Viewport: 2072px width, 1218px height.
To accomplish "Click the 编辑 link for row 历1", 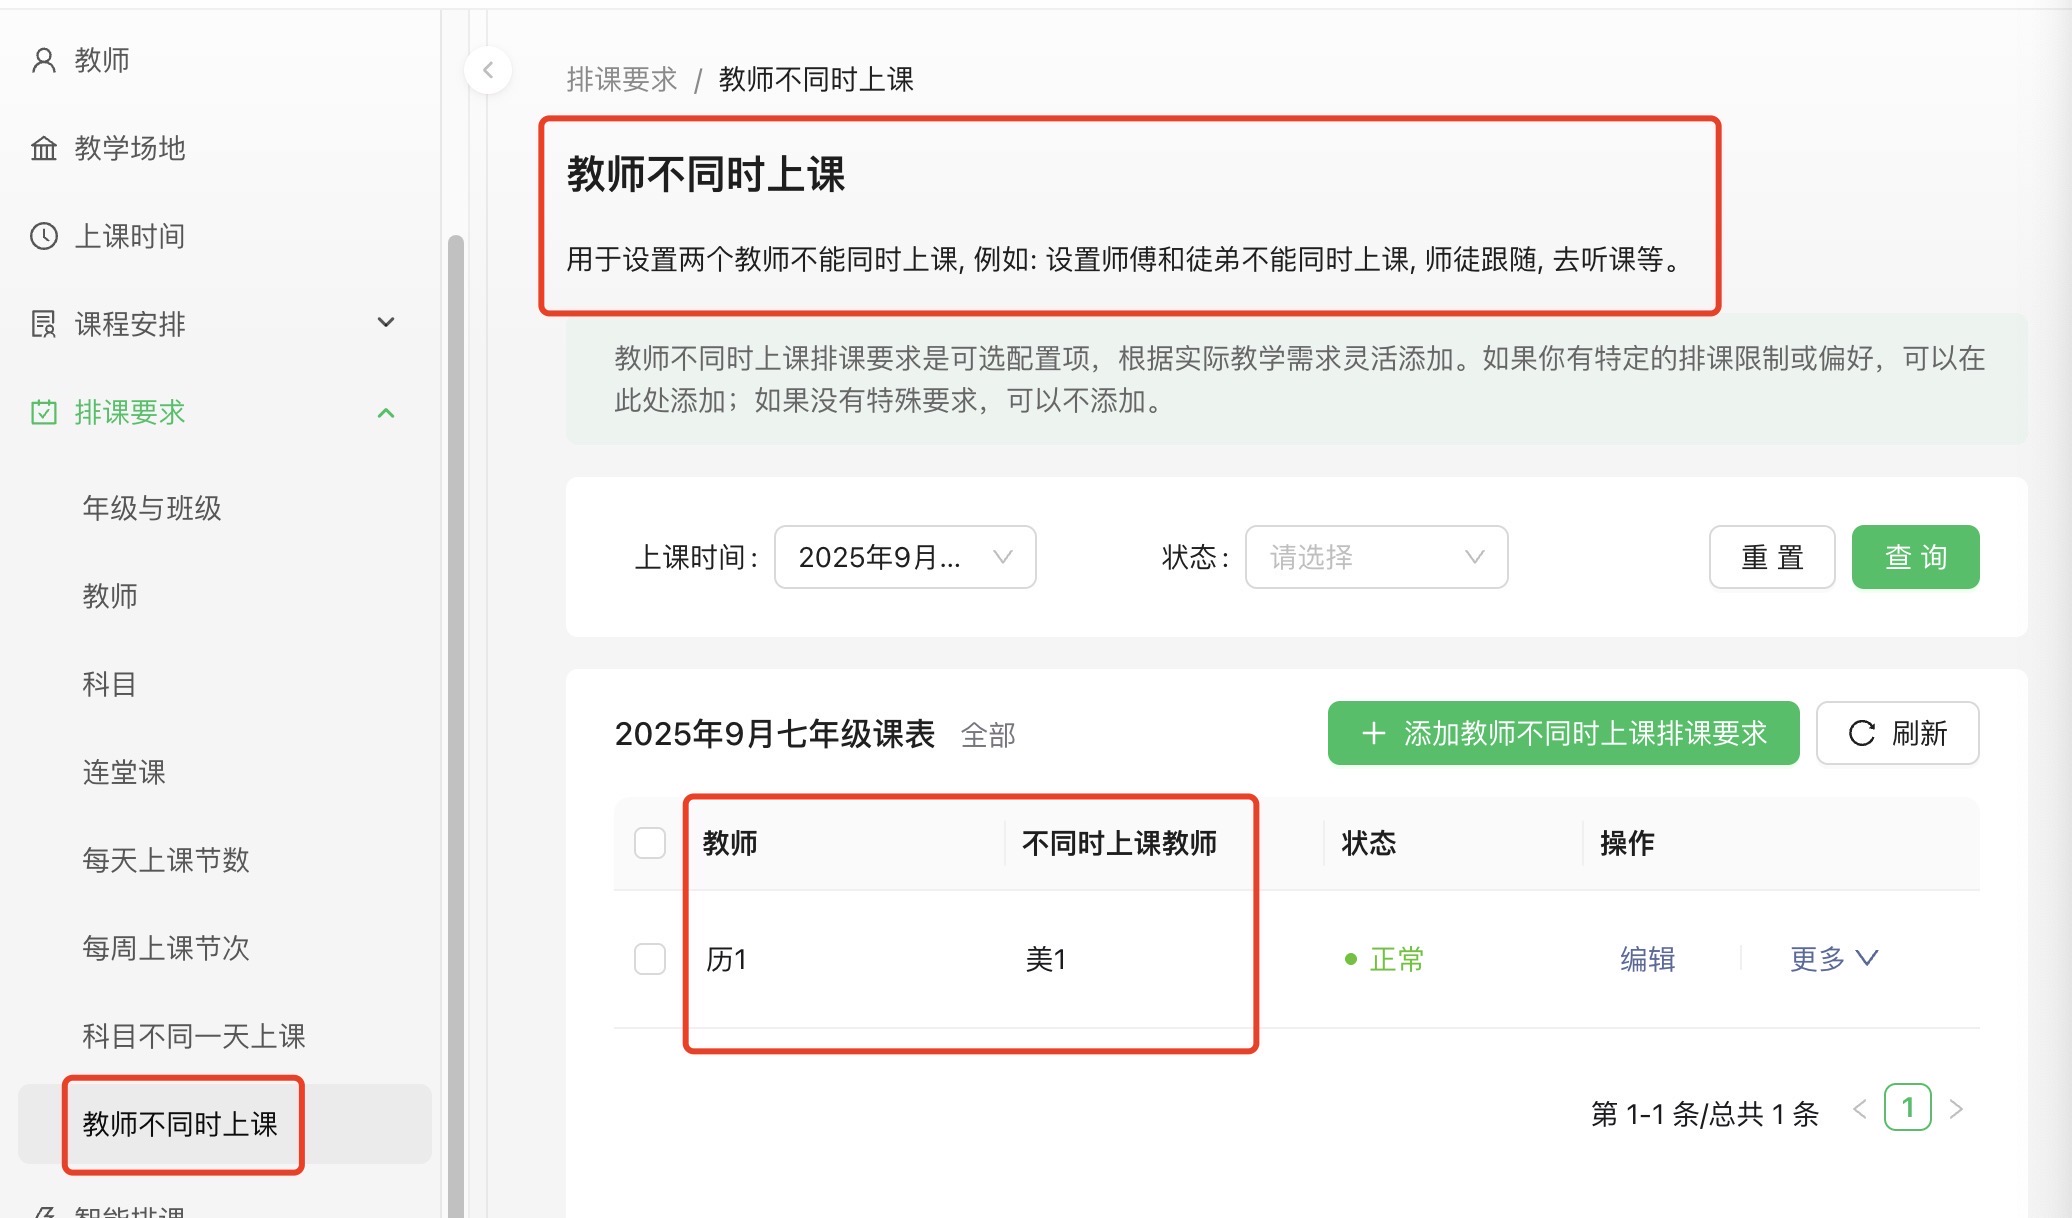I will click(x=1647, y=959).
